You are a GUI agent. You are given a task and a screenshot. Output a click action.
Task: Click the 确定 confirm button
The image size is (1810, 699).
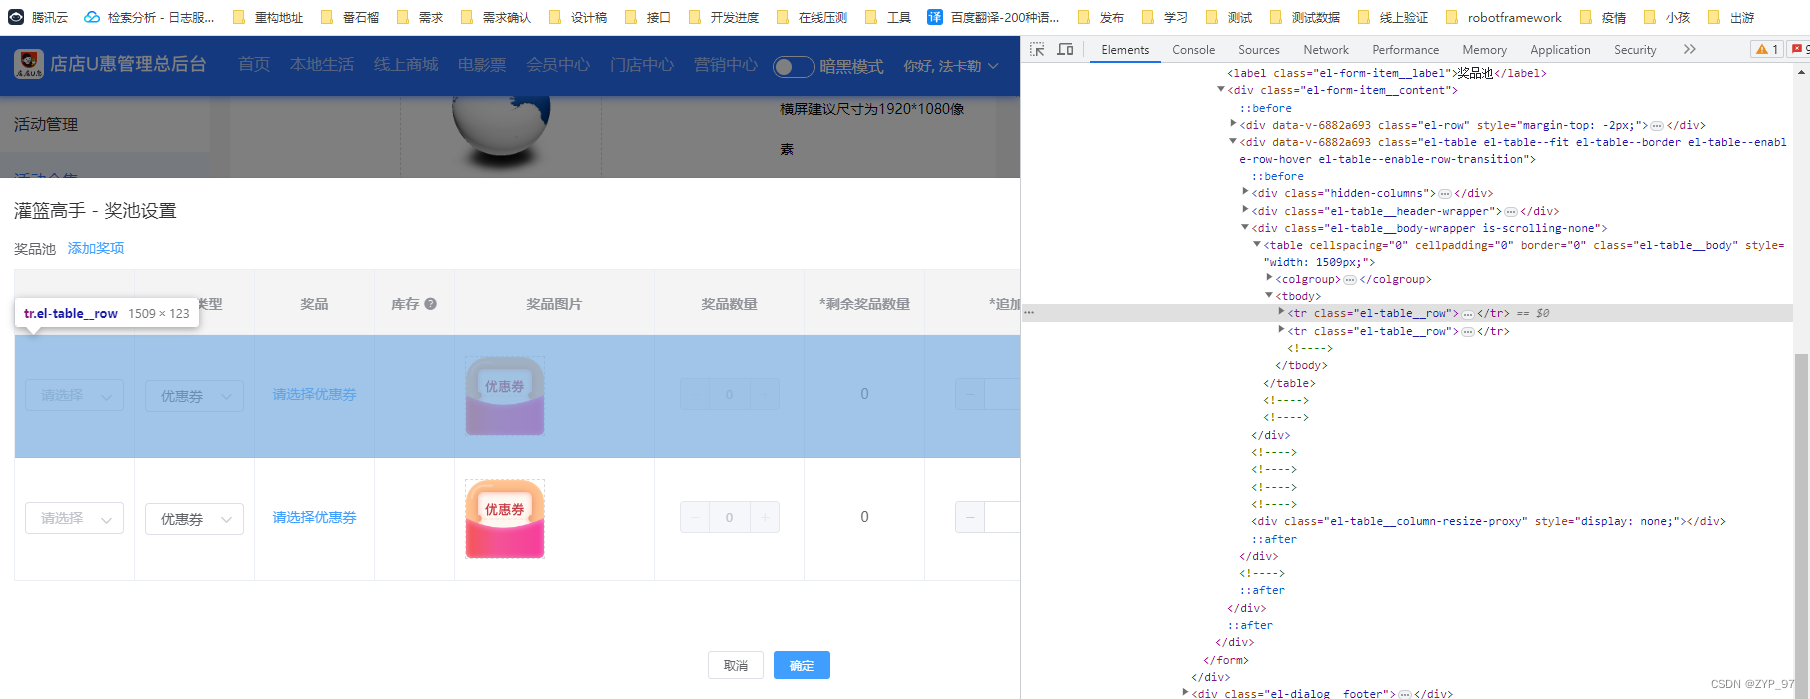click(802, 665)
